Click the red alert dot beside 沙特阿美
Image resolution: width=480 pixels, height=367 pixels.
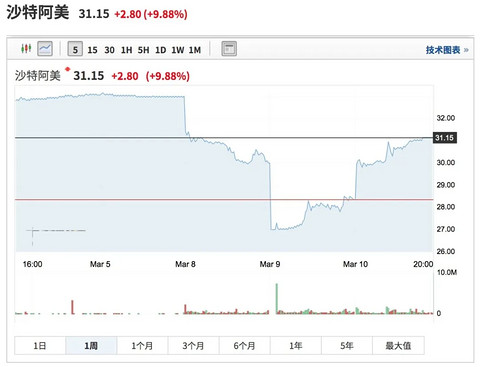click(68, 69)
